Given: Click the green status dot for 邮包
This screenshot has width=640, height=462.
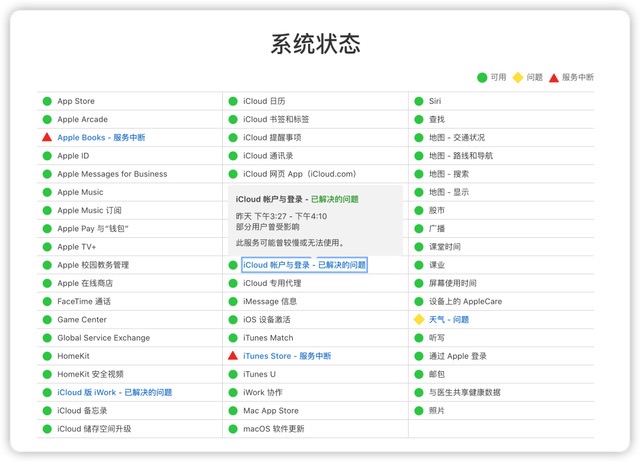Looking at the screenshot, I should pyautogui.click(x=419, y=374).
